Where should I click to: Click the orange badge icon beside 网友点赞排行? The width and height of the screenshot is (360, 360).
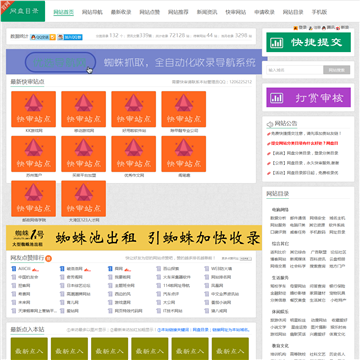tap(48, 258)
